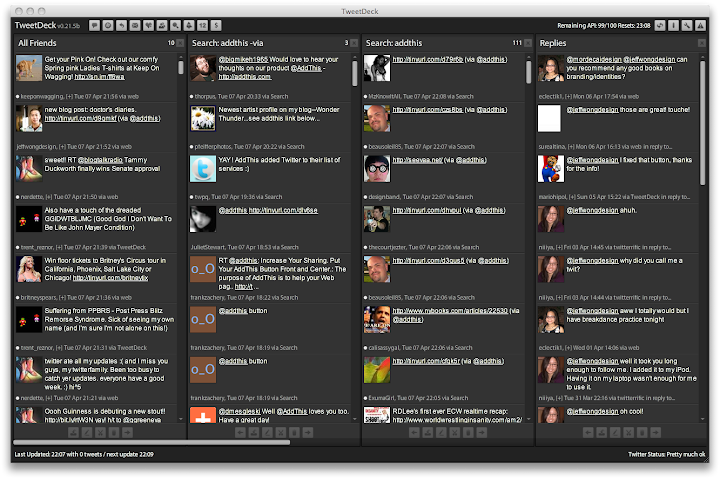Move the Replies column right with arrow icon
This screenshot has height=479, width=720.
coord(656,433)
